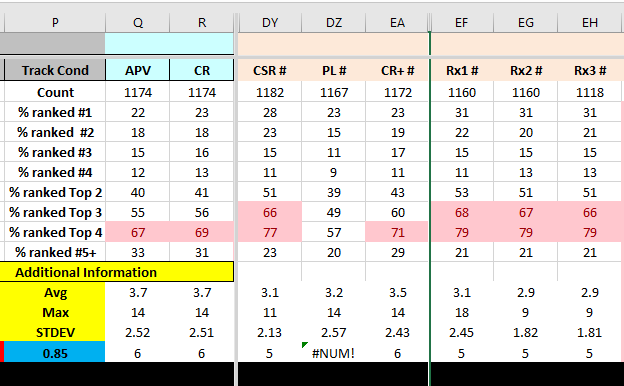Select the % ranked Top 2 label
This screenshot has height=386, width=624.
(x=55, y=193)
